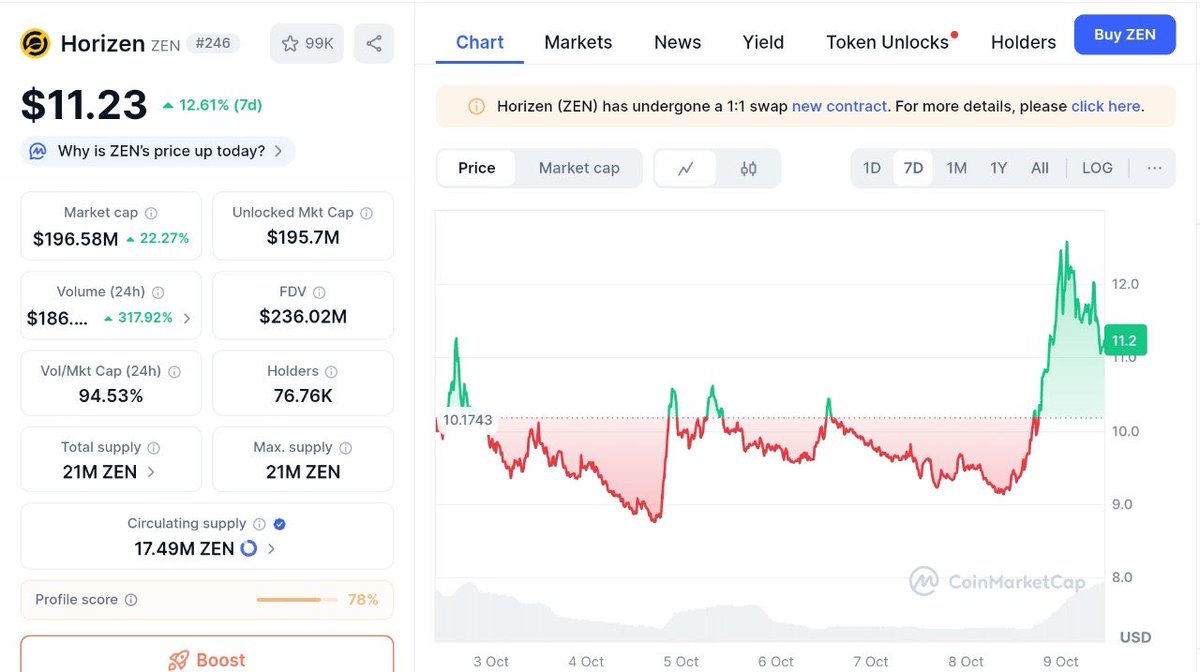Open the News tab
Screen dimensions: 1200x672
point(677,42)
